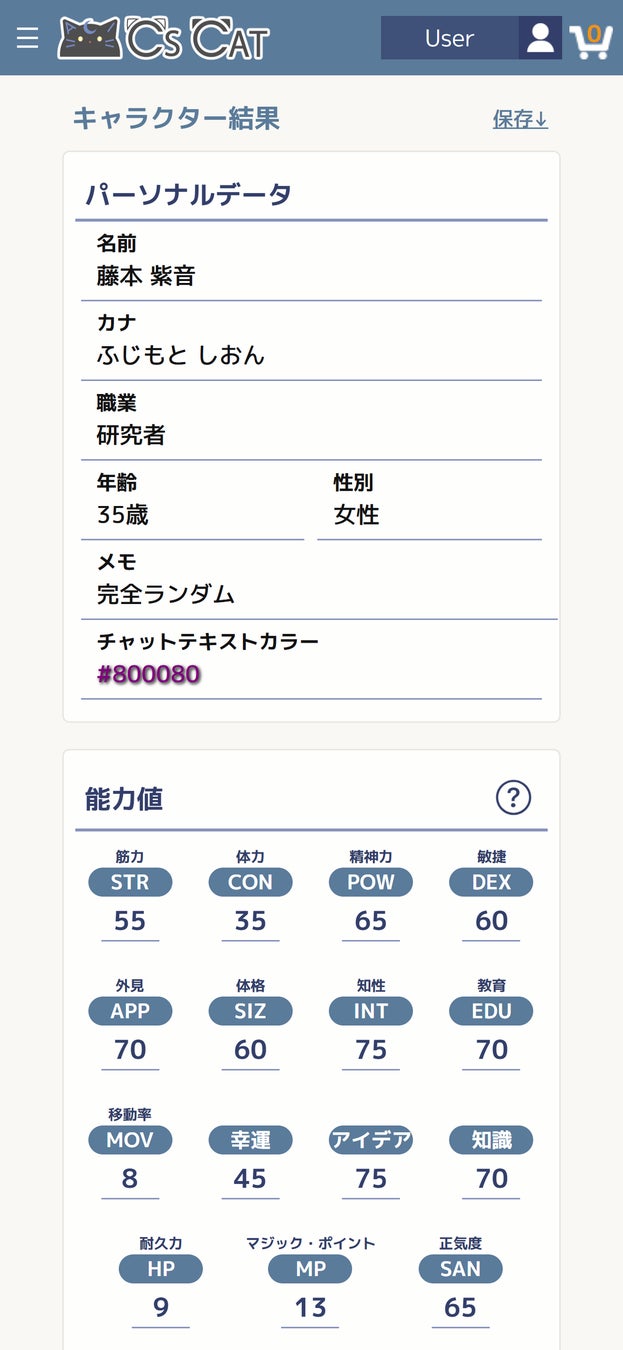Select the DEX ability badge
The image size is (623, 1350).
click(491, 882)
